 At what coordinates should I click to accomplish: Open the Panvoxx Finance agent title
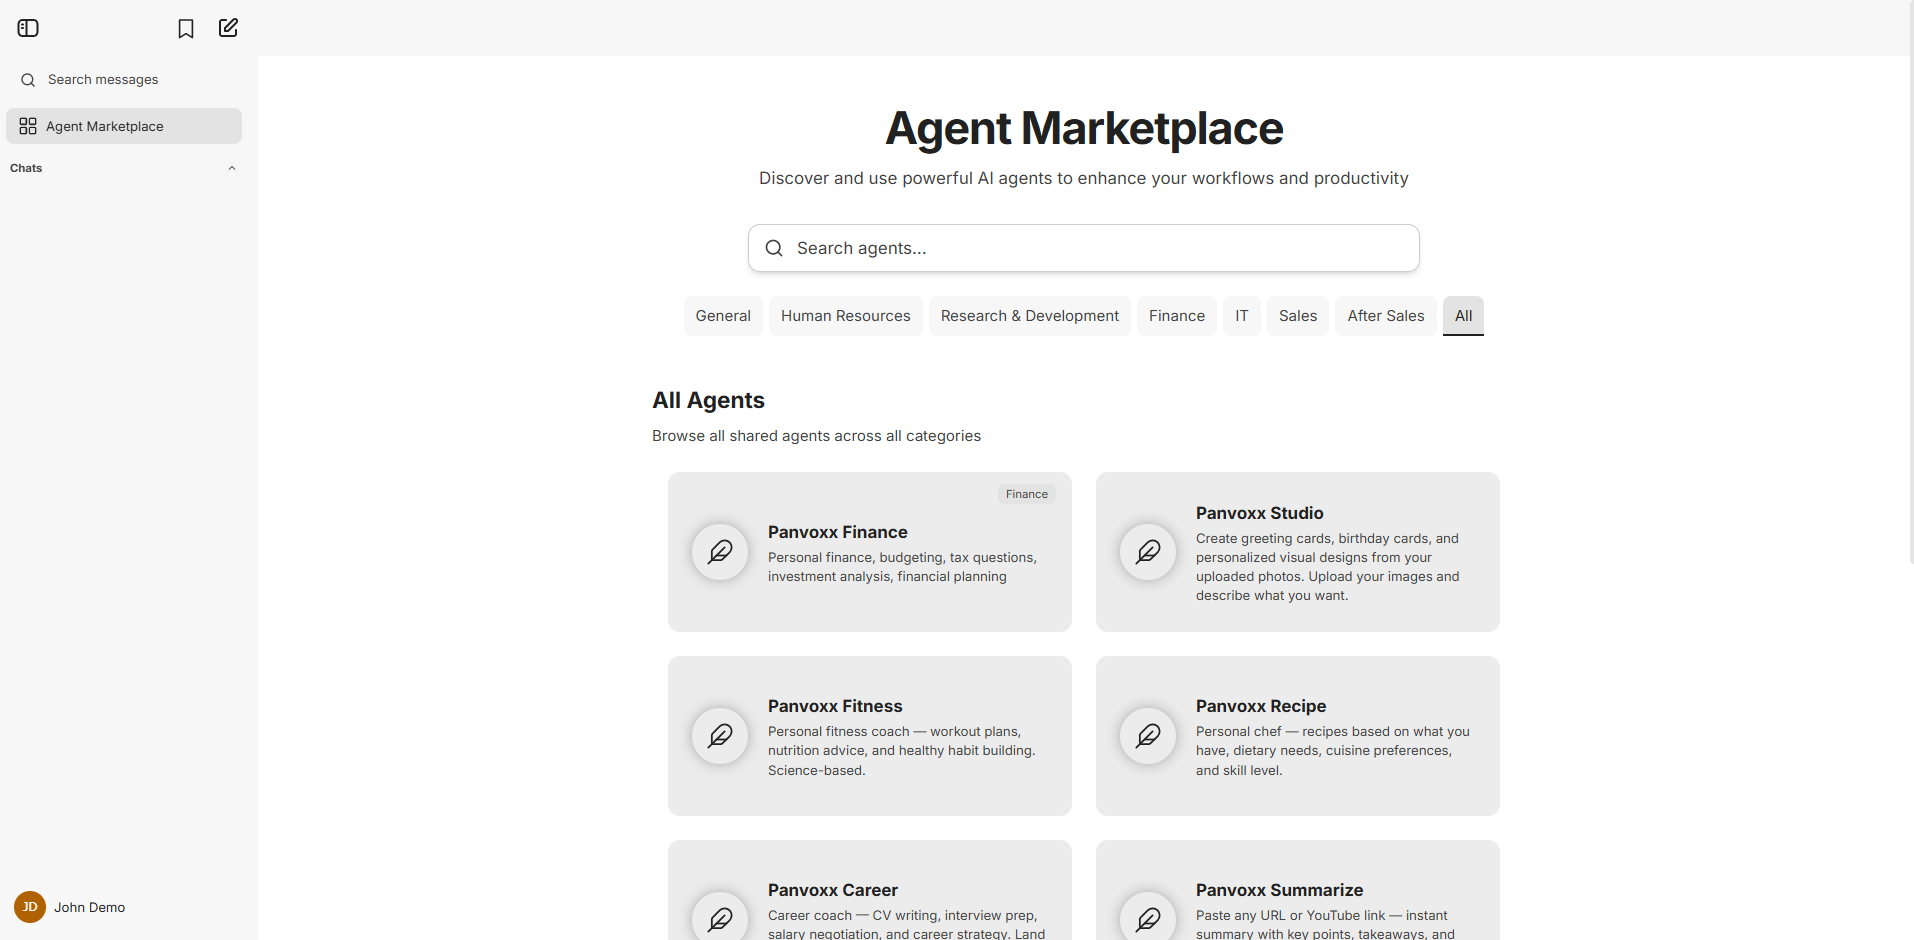tap(838, 532)
